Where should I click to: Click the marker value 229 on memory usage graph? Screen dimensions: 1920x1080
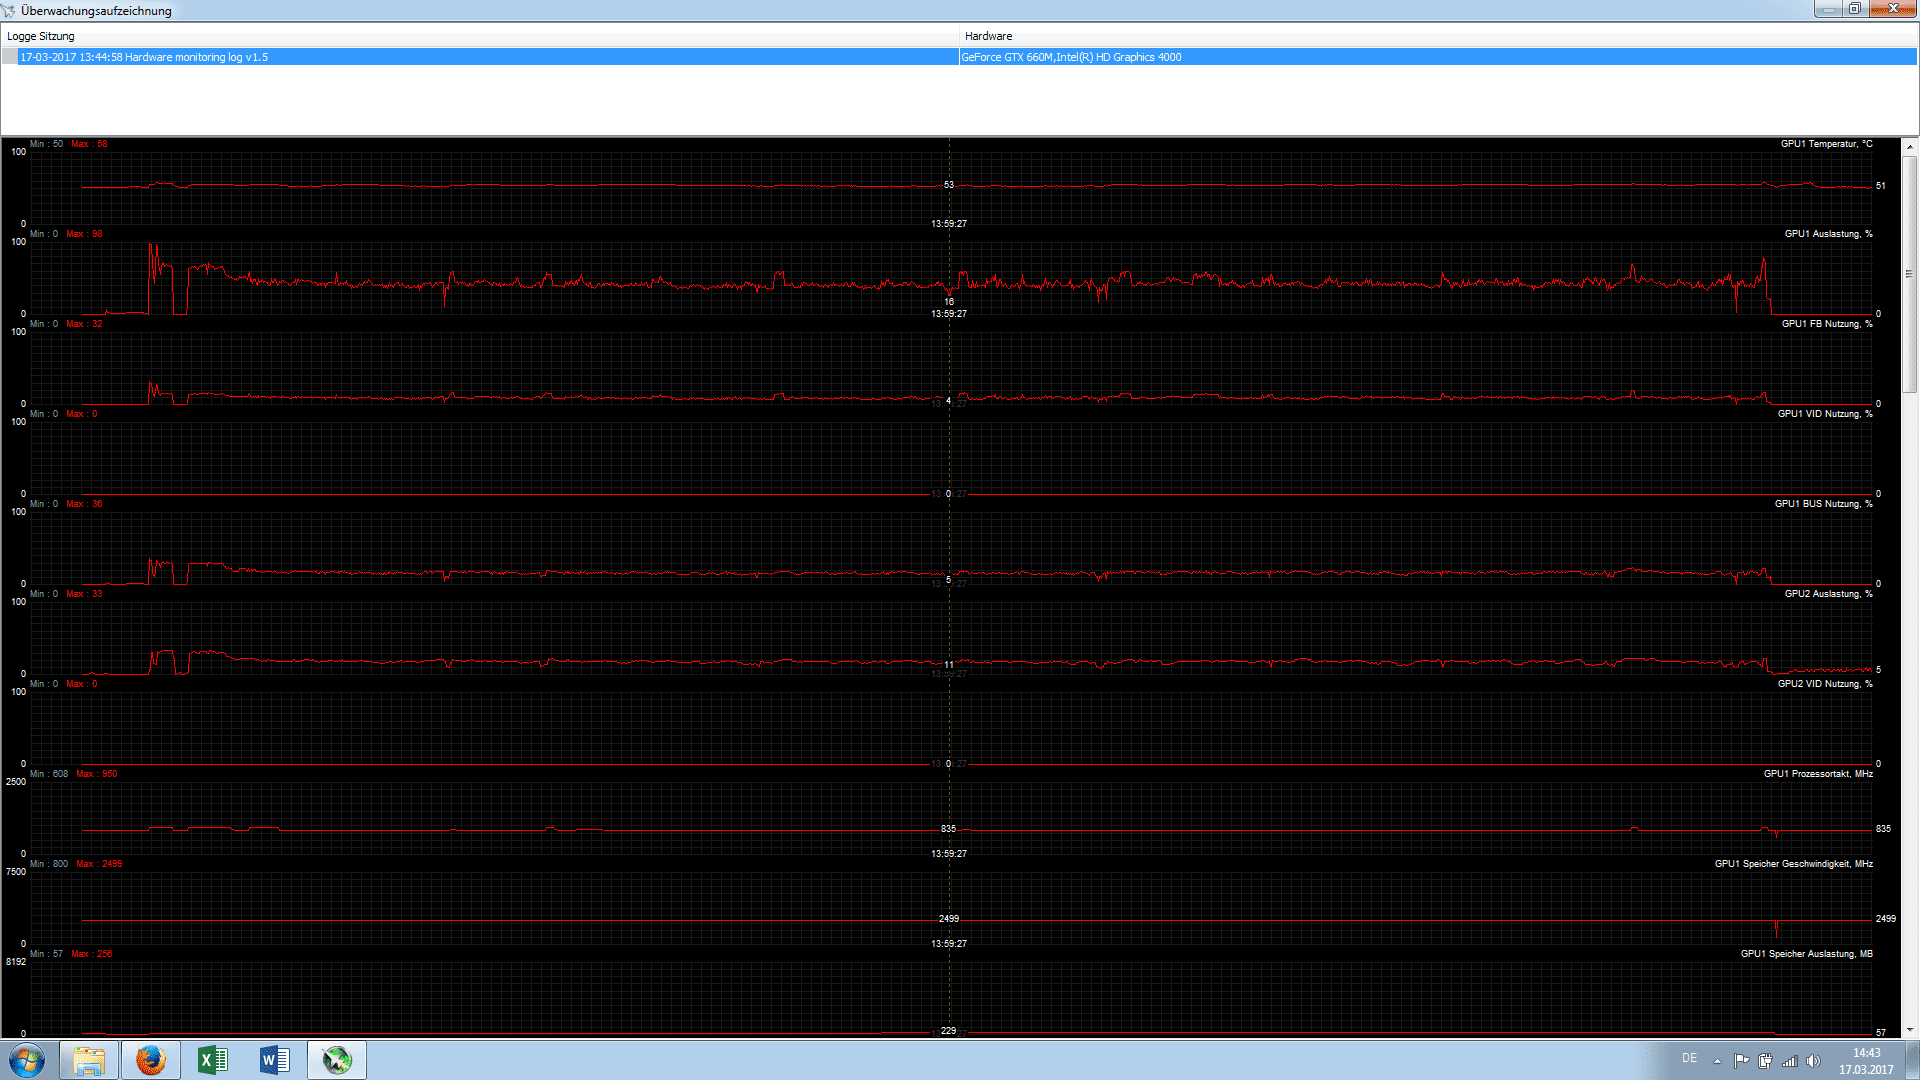948,1031
